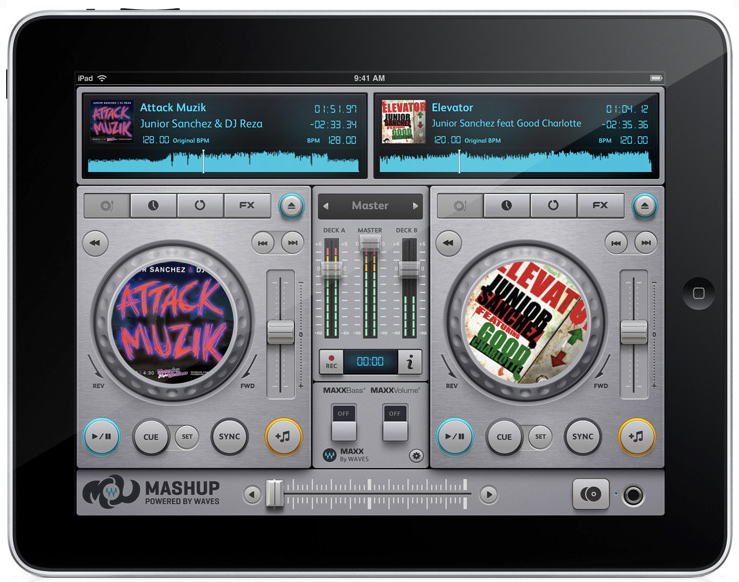Open the loop tab on left deck
The width and height of the screenshot is (739, 582).
pos(200,206)
